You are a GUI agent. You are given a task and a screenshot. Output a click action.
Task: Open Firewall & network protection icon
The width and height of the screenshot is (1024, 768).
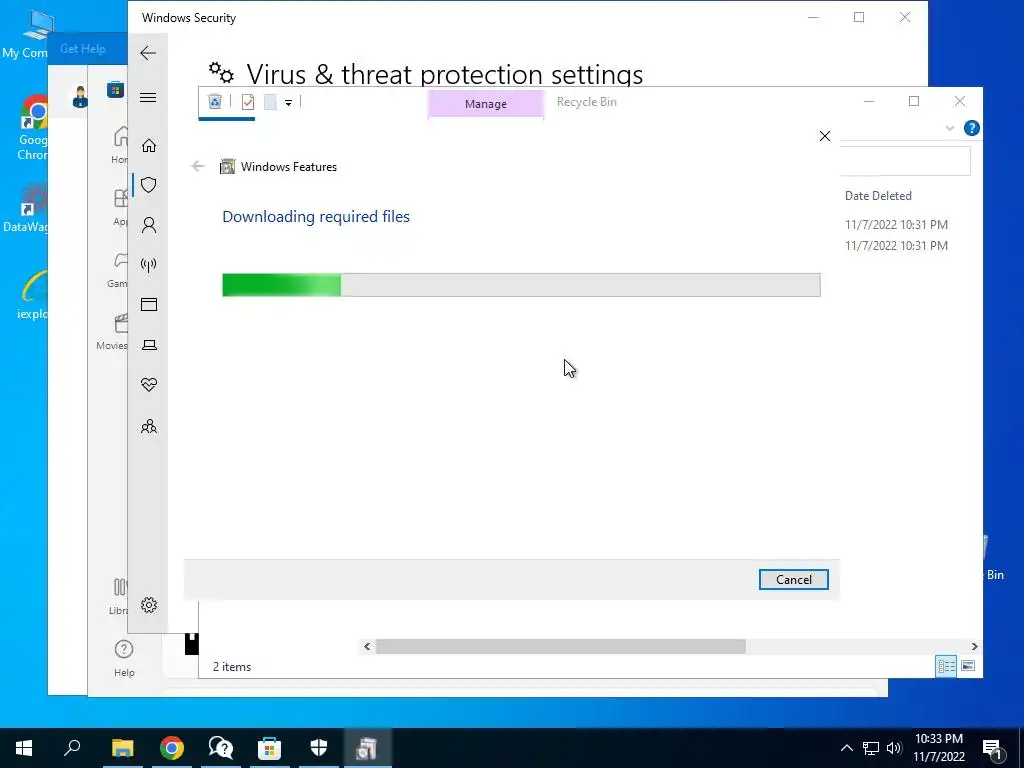coord(149,265)
